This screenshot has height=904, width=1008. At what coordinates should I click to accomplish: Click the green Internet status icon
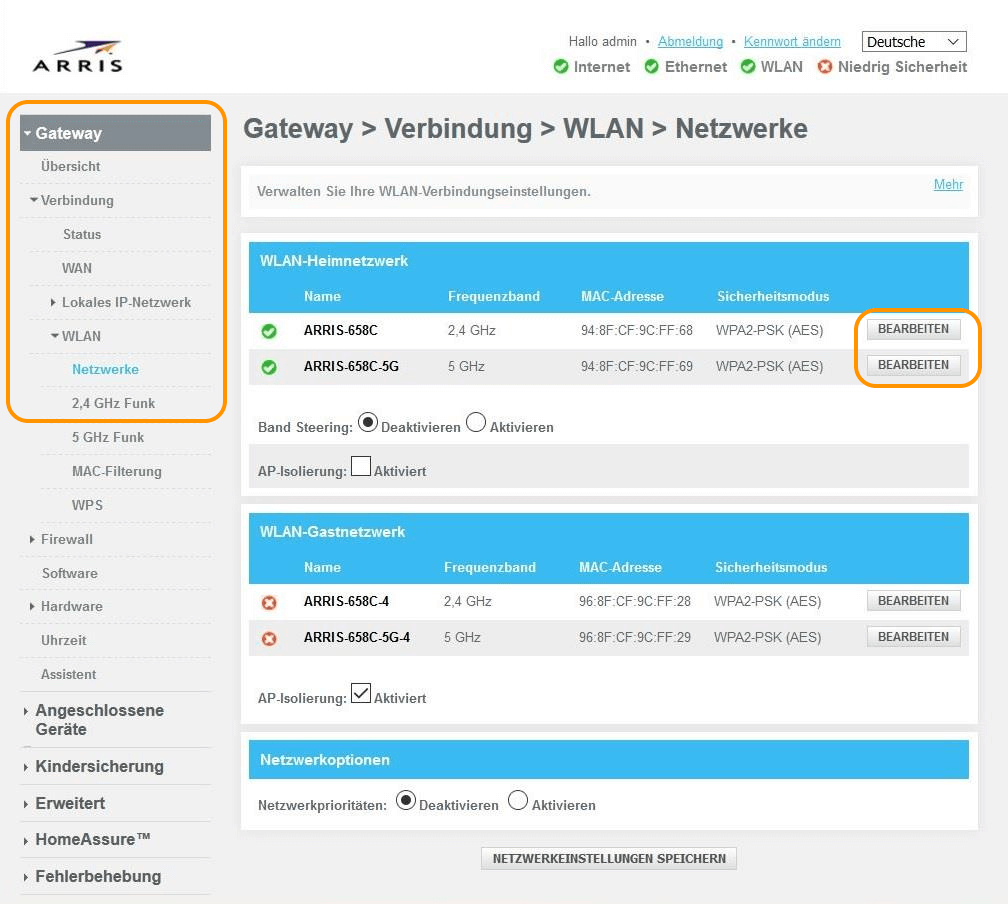(x=561, y=67)
